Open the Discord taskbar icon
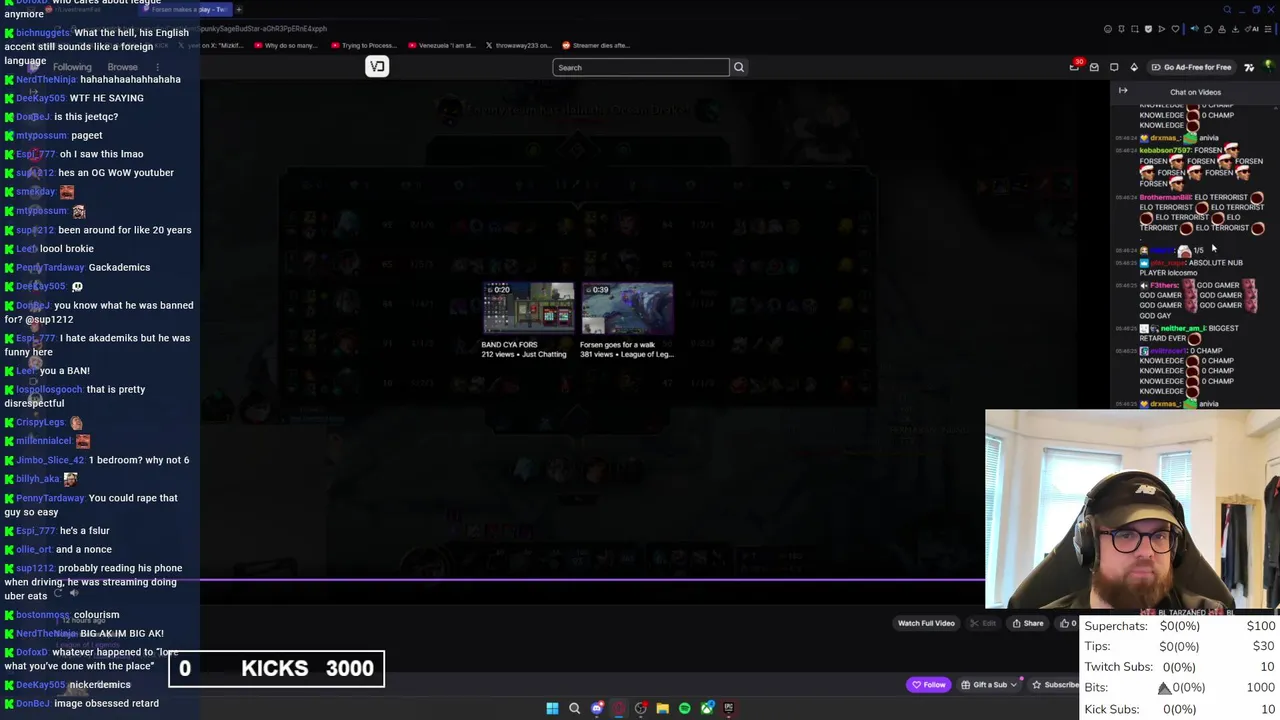The width and height of the screenshot is (1280, 720). click(597, 708)
